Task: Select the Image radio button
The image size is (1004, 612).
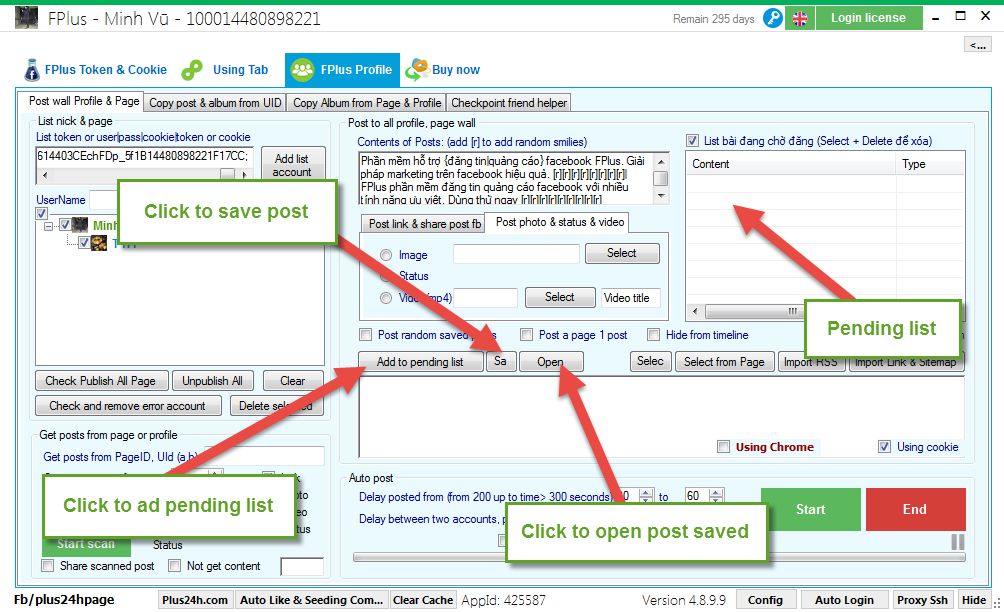Action: [386, 255]
